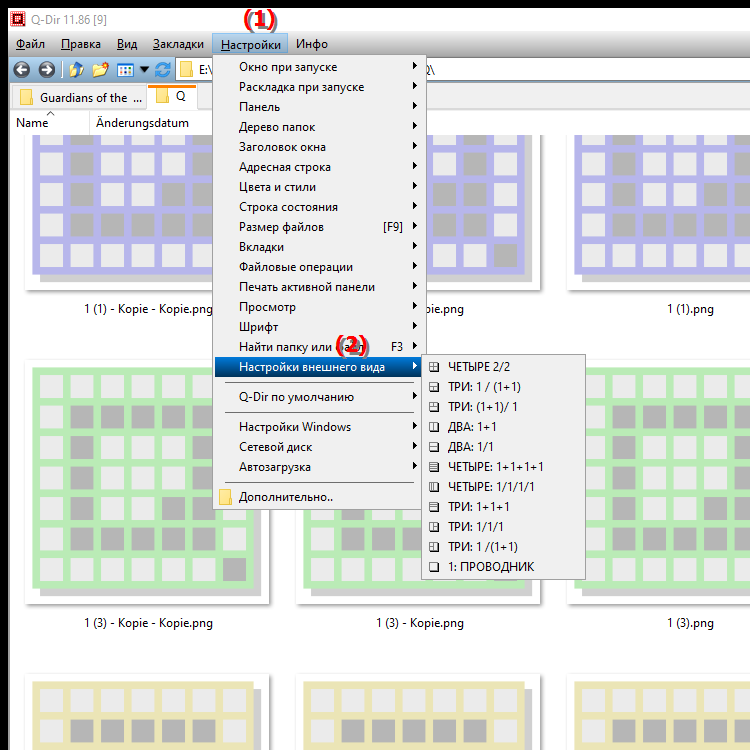Open the Инфо menu
Image resolution: width=750 pixels, height=750 pixels.
point(311,44)
